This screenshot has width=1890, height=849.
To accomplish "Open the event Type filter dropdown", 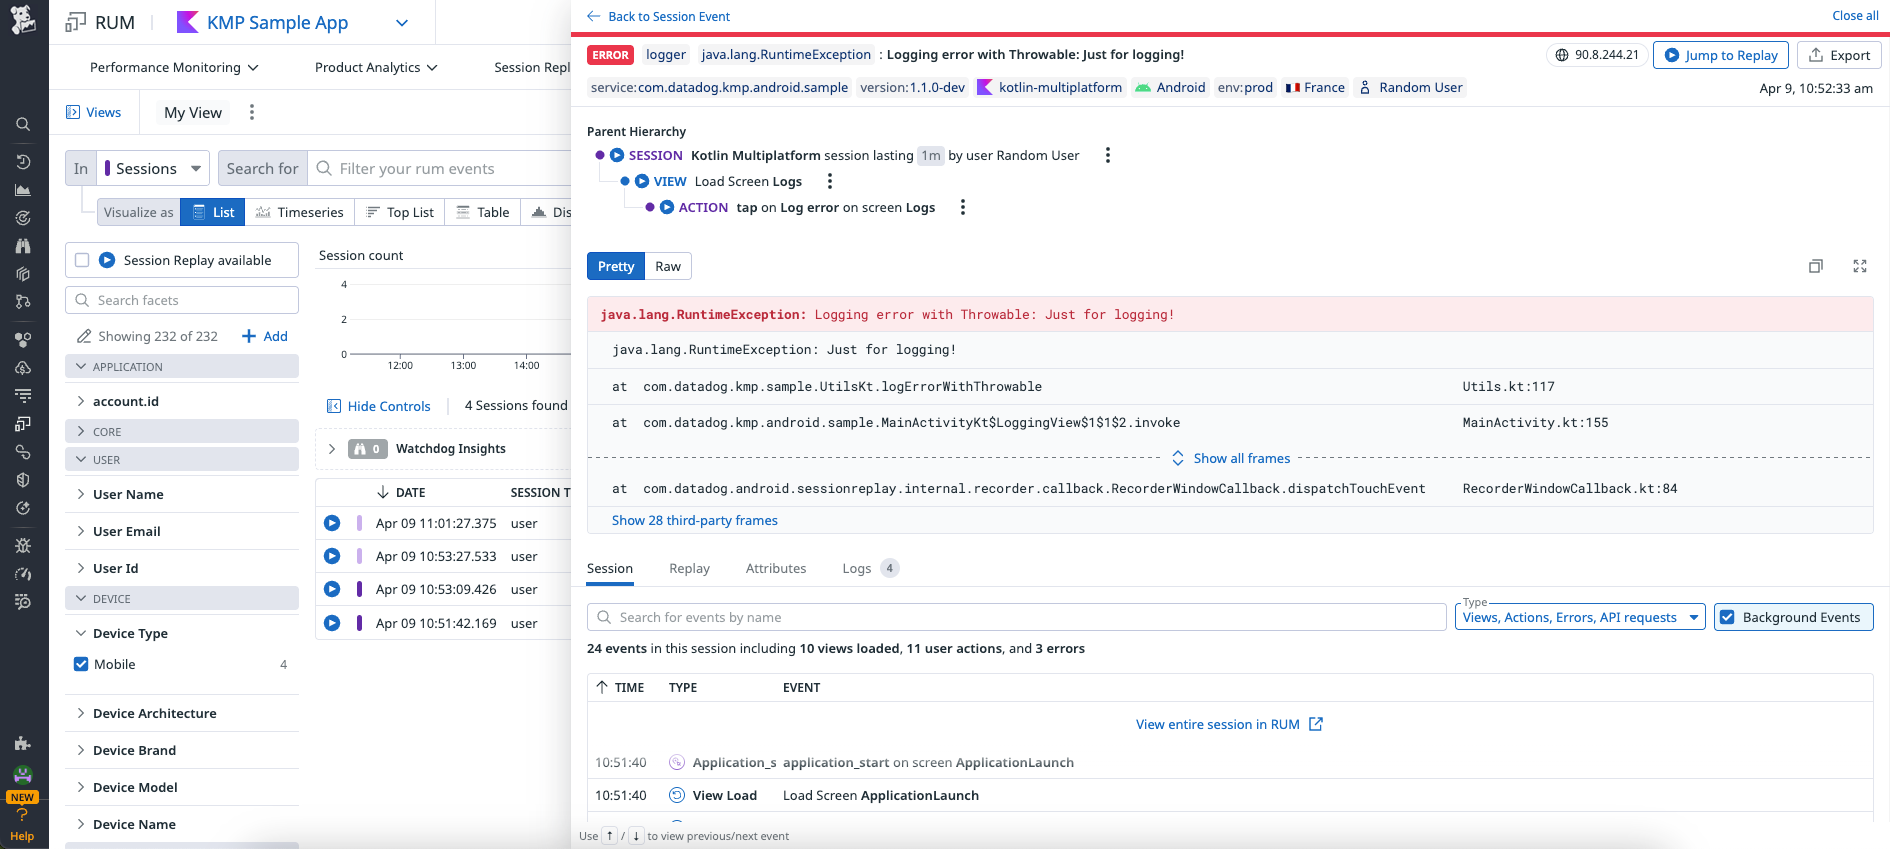I will coord(1580,617).
